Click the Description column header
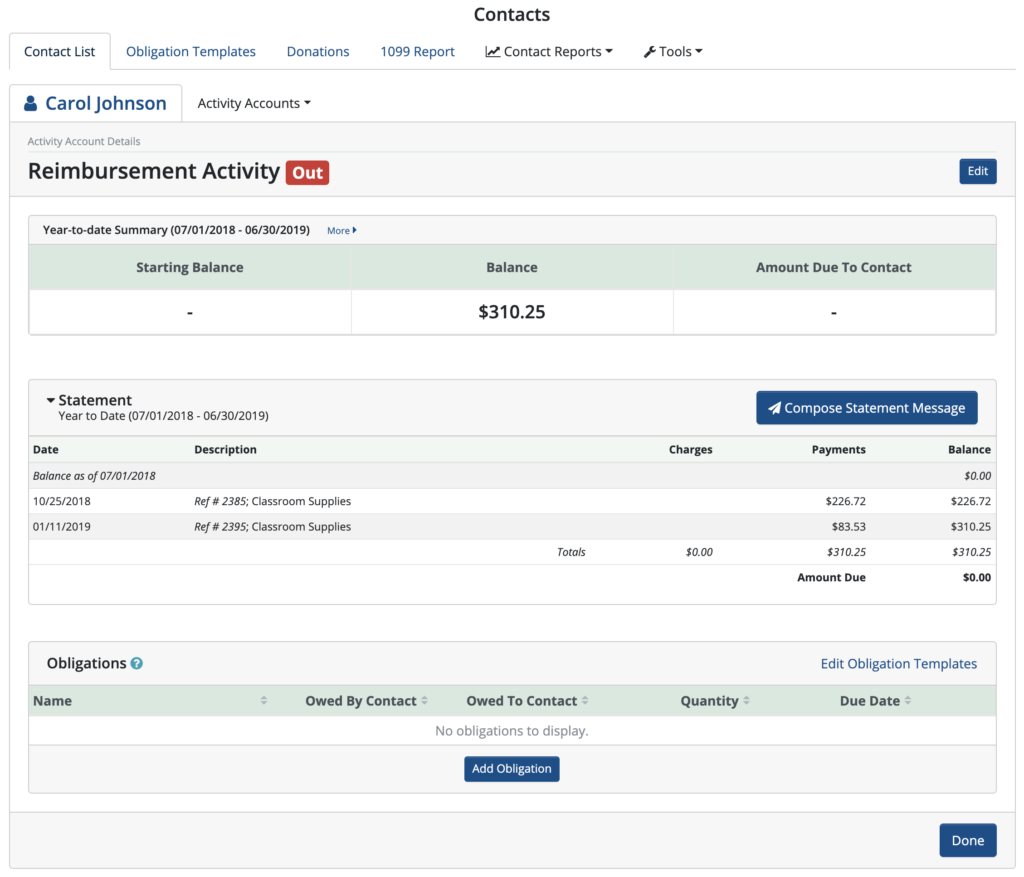Image resolution: width=1024 pixels, height=877 pixels. pyautogui.click(x=225, y=450)
